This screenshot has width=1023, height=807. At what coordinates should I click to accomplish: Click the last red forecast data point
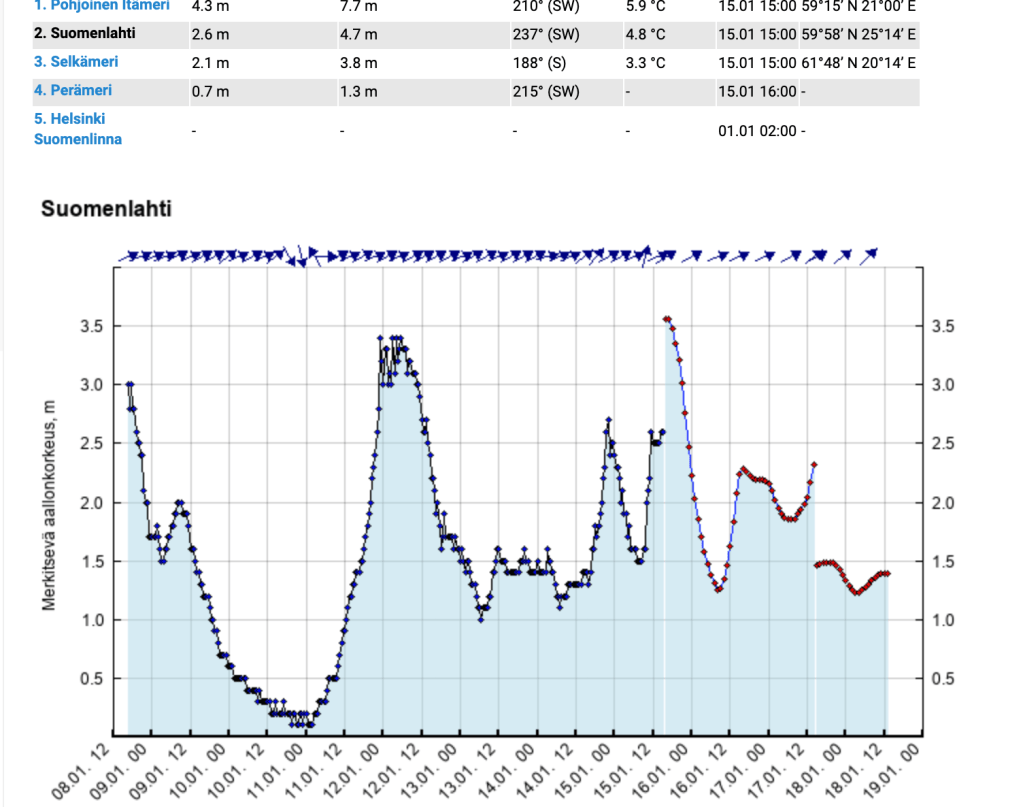[887, 574]
